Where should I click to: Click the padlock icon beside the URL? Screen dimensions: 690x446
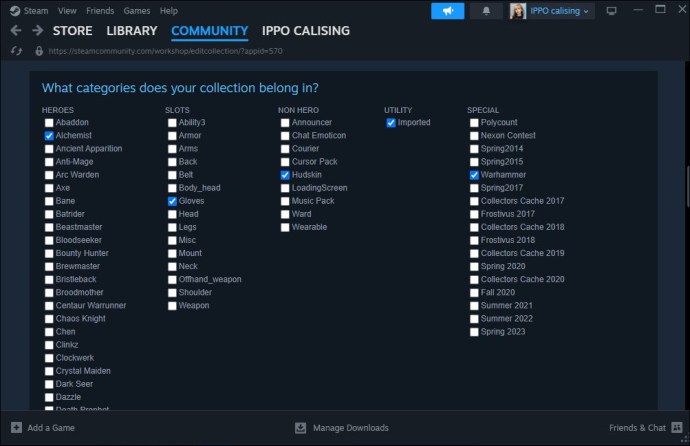[x=39, y=51]
